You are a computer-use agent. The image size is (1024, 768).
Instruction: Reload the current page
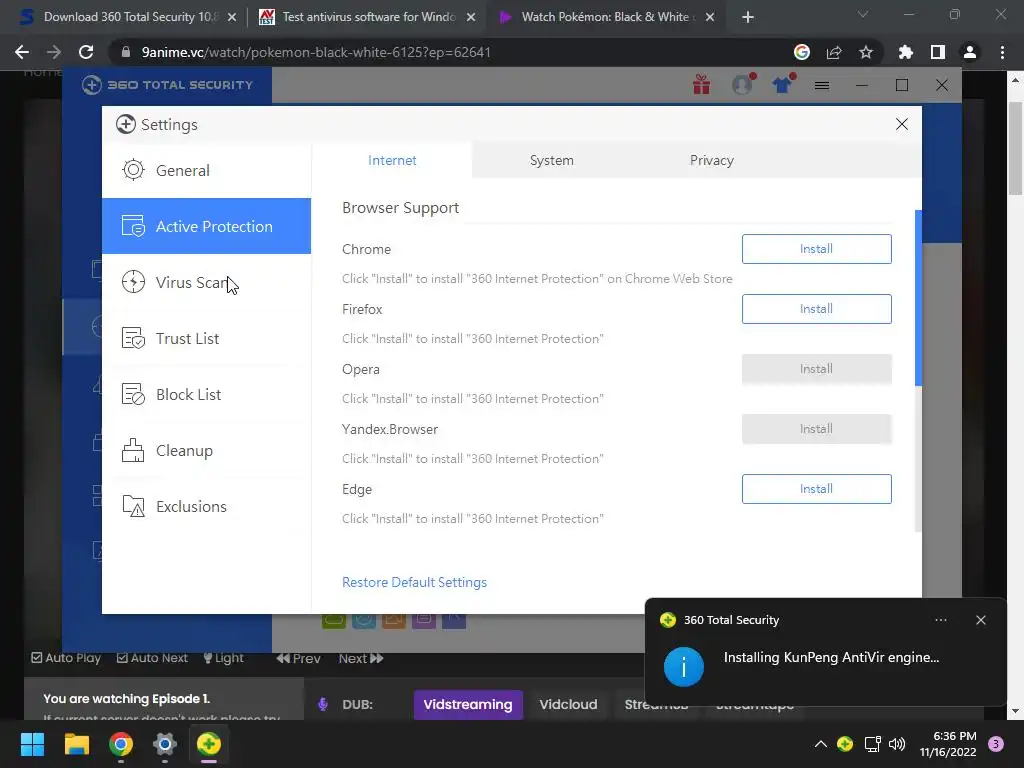(86, 52)
